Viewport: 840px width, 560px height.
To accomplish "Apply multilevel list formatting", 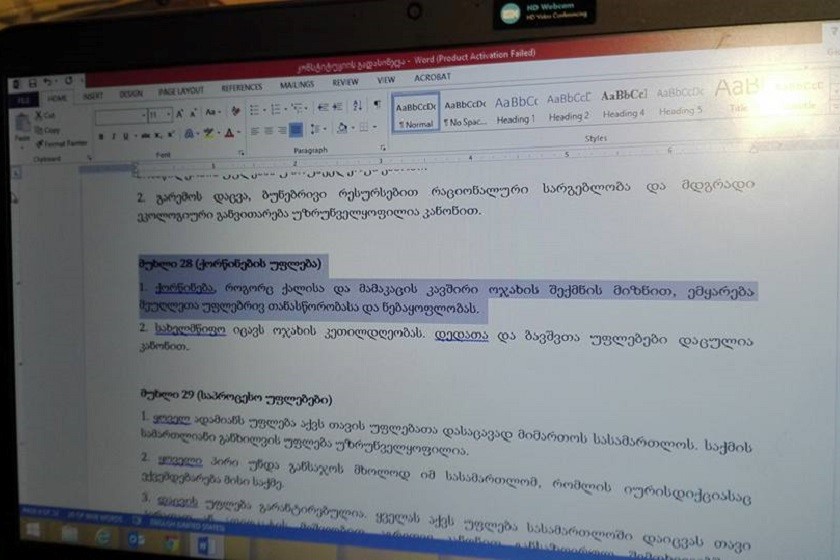I will coord(297,108).
